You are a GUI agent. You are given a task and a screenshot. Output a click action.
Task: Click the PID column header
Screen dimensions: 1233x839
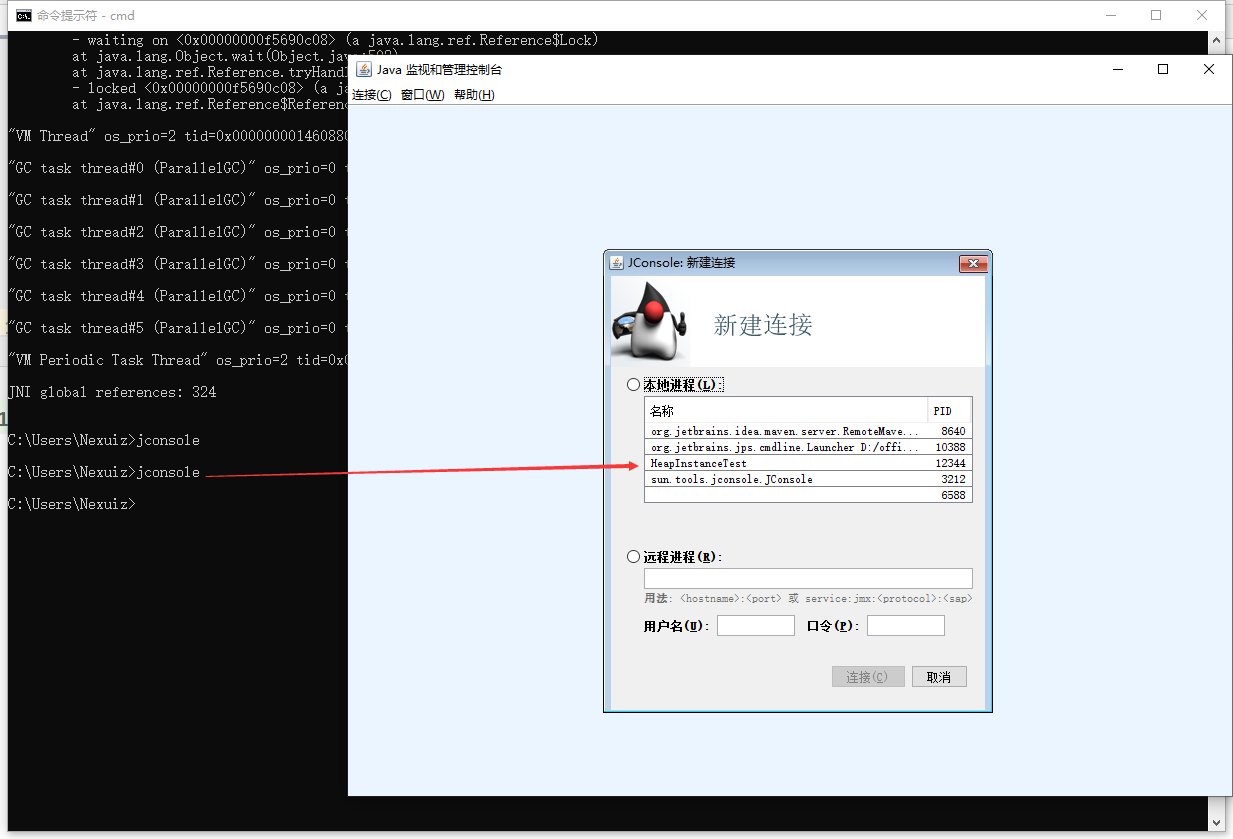click(x=949, y=411)
